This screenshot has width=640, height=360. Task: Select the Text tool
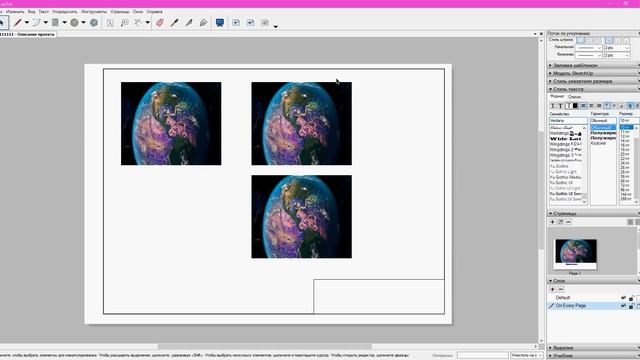[110, 22]
